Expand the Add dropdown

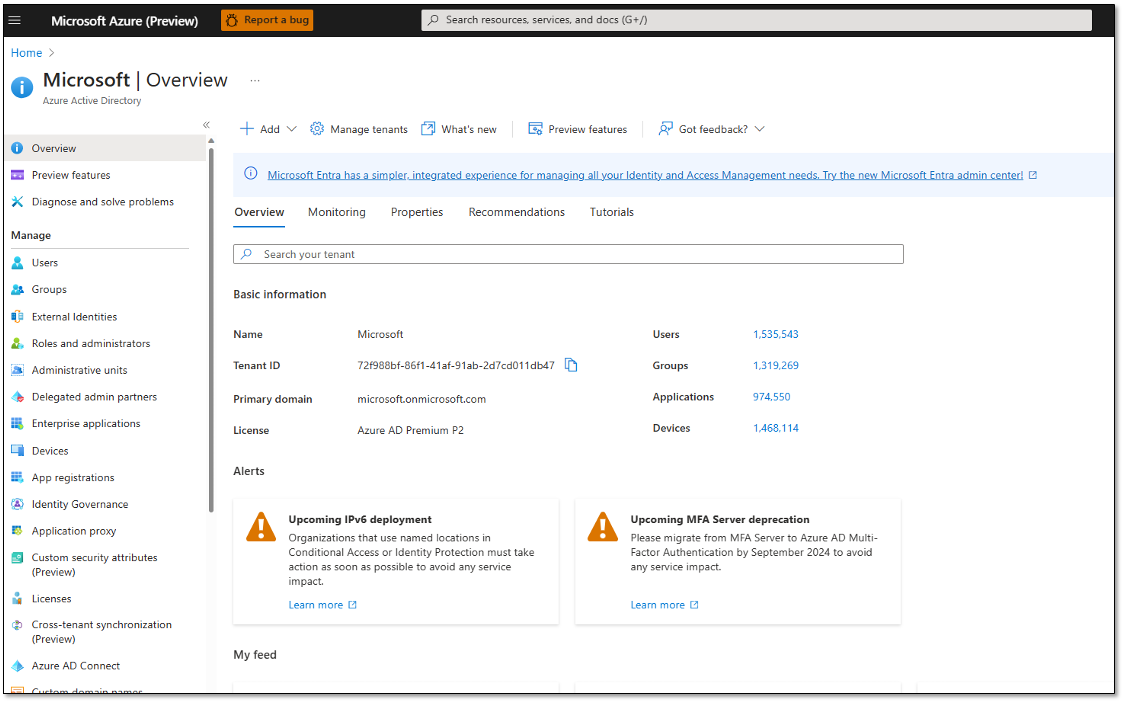click(267, 129)
